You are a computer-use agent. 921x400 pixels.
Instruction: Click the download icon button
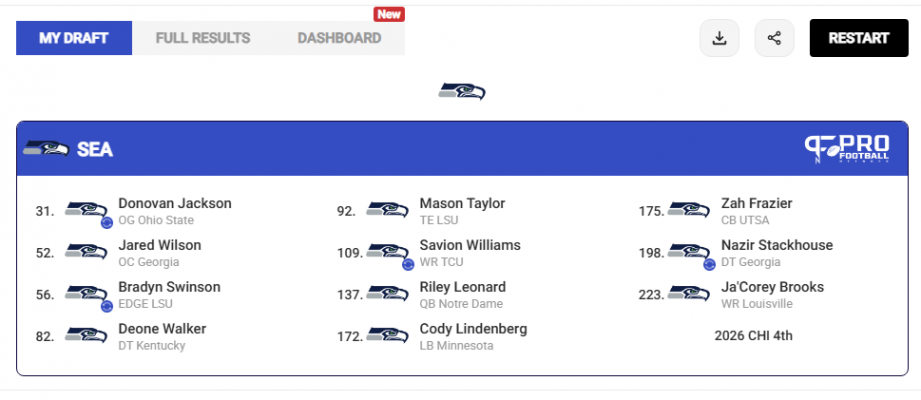coord(719,38)
